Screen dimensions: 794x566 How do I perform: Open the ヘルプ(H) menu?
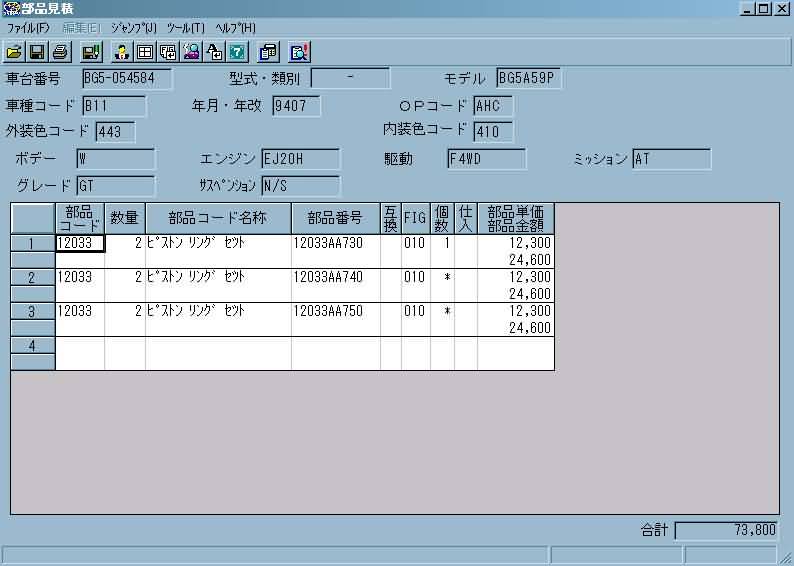point(235,28)
